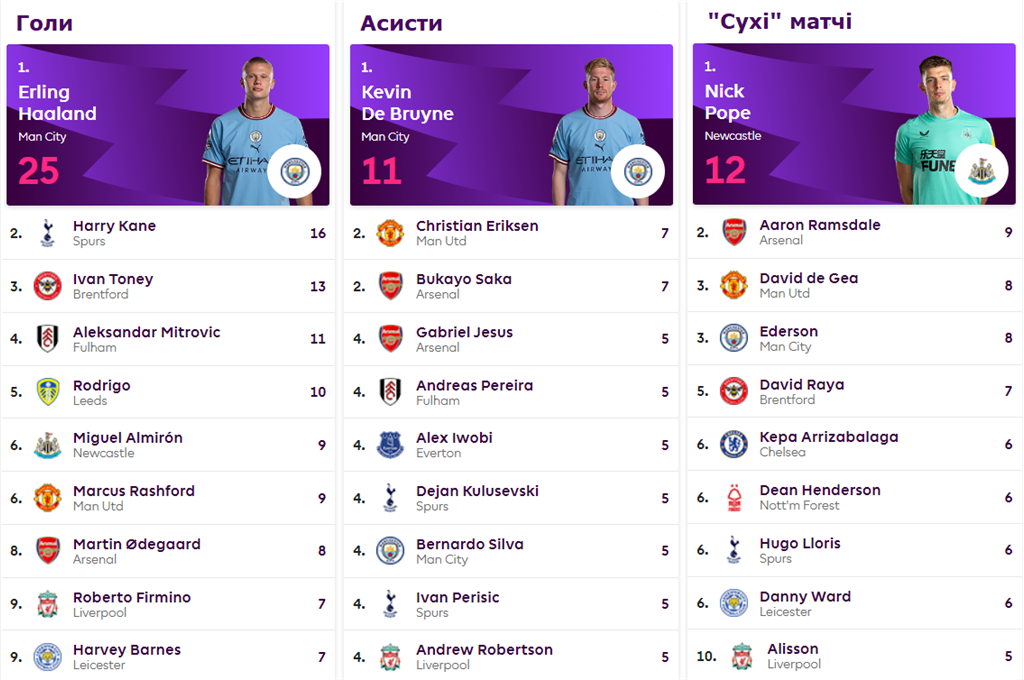Click the Fulham crest beside Aleksandar Mitrovic

pos(47,339)
